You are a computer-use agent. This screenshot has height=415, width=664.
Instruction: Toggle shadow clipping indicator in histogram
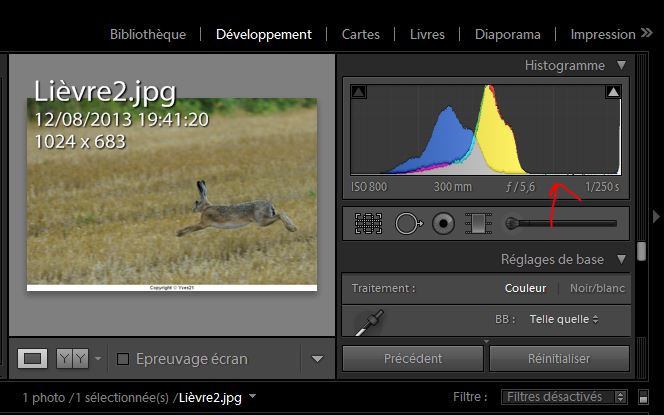tap(359, 93)
